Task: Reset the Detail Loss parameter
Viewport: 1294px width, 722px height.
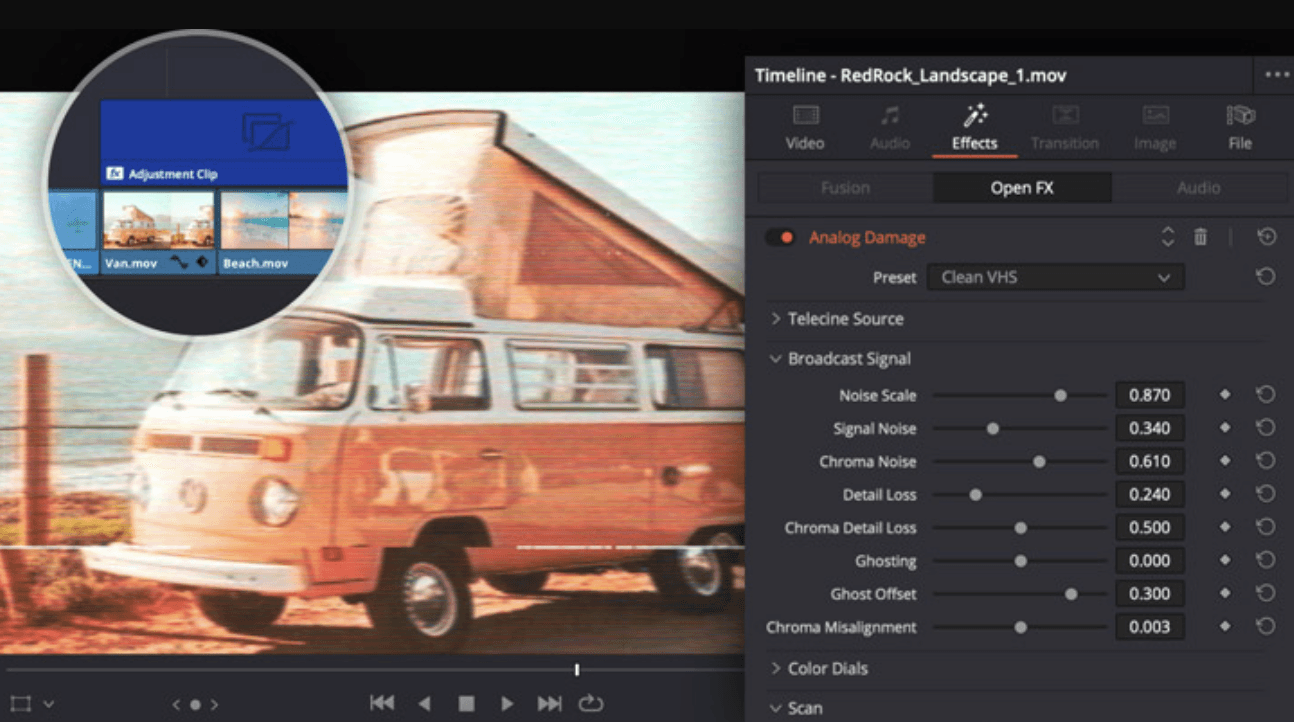Action: click(x=1266, y=494)
